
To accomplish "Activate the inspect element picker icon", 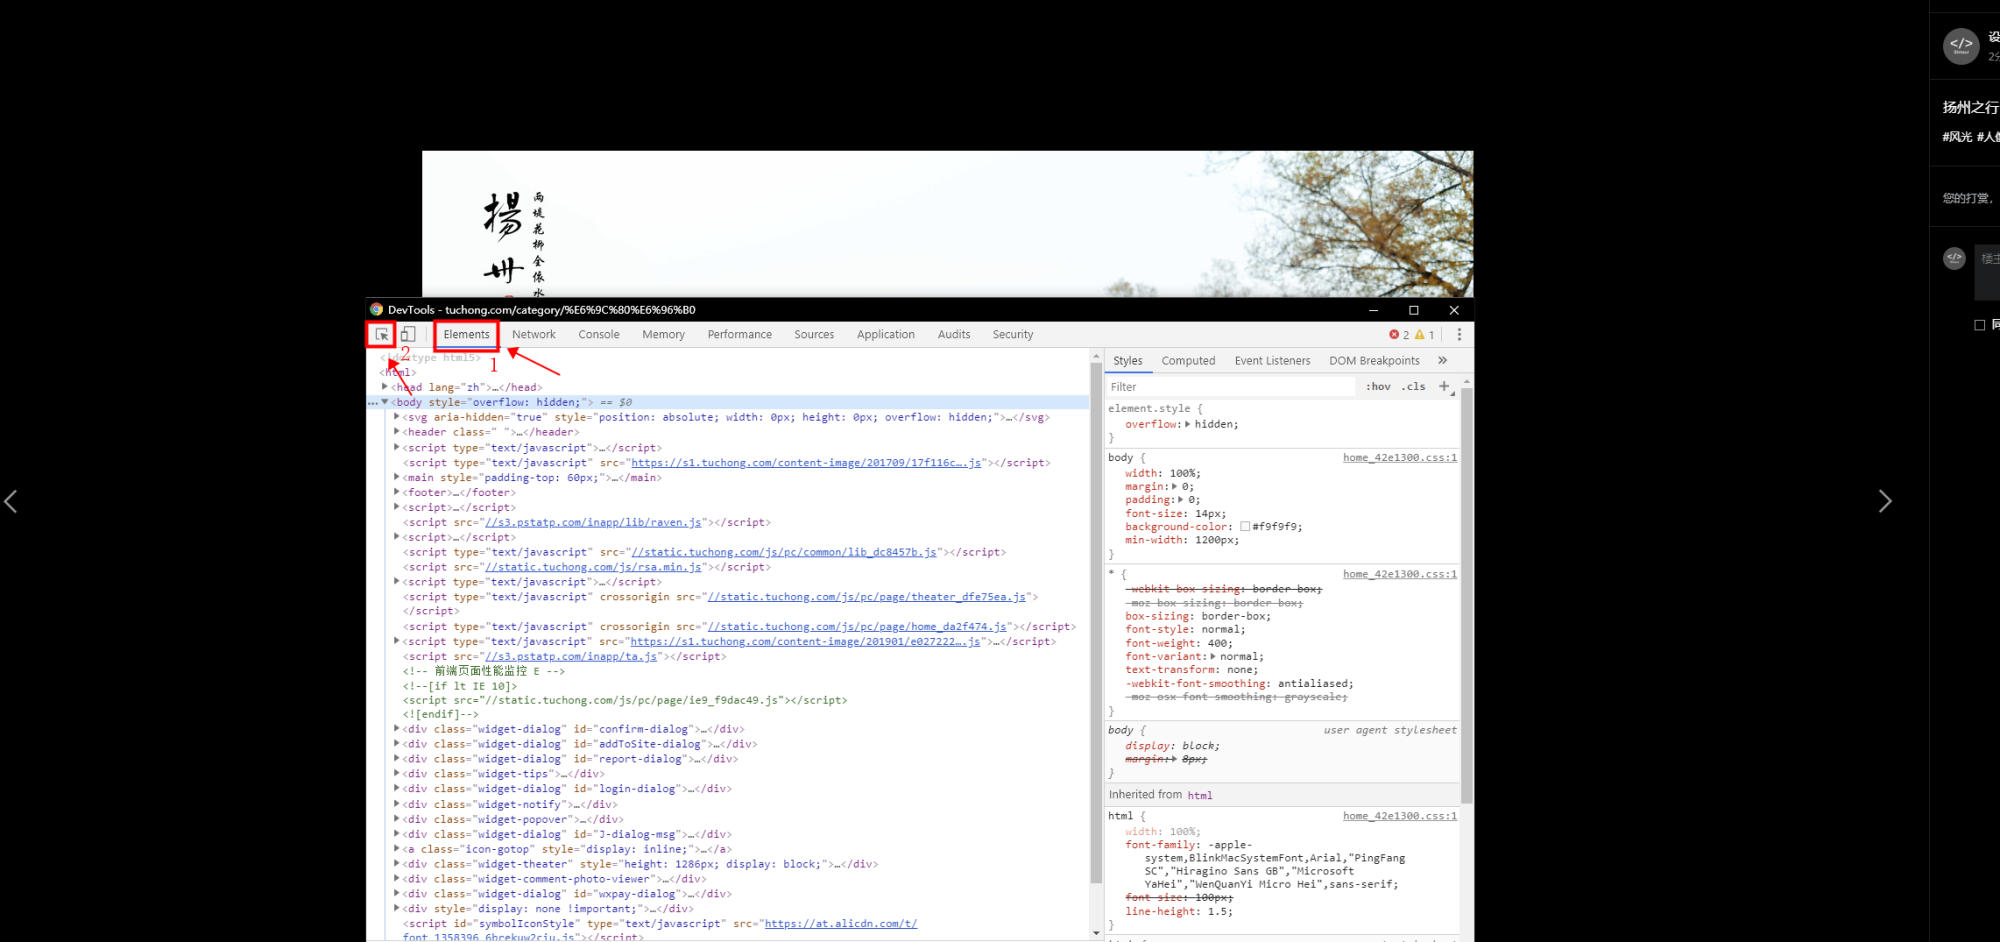I will [x=381, y=334].
